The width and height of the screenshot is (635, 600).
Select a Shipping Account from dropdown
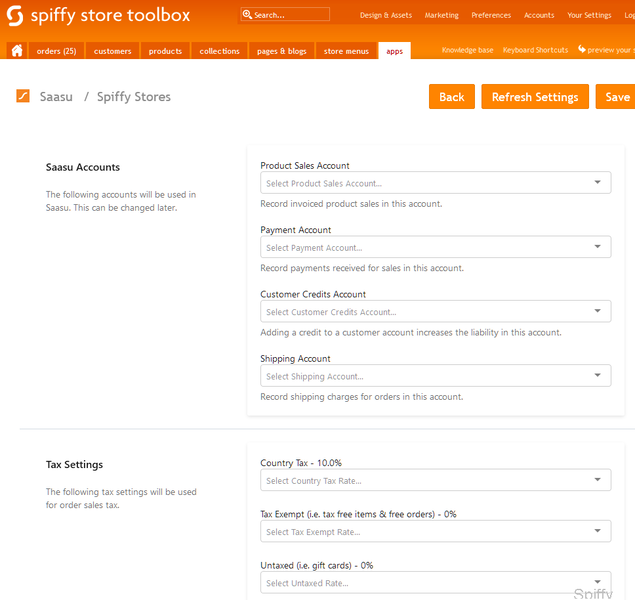435,376
